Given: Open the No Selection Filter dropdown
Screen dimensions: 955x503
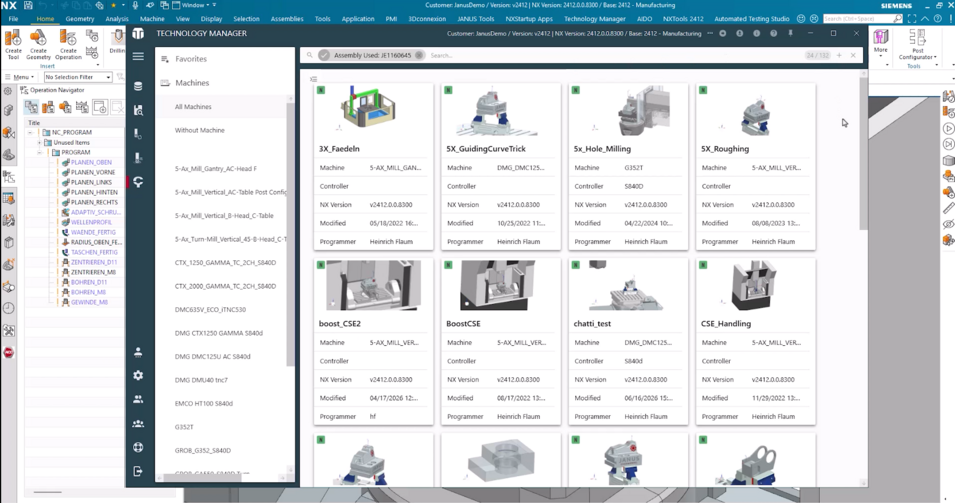Looking at the screenshot, I should coord(78,77).
